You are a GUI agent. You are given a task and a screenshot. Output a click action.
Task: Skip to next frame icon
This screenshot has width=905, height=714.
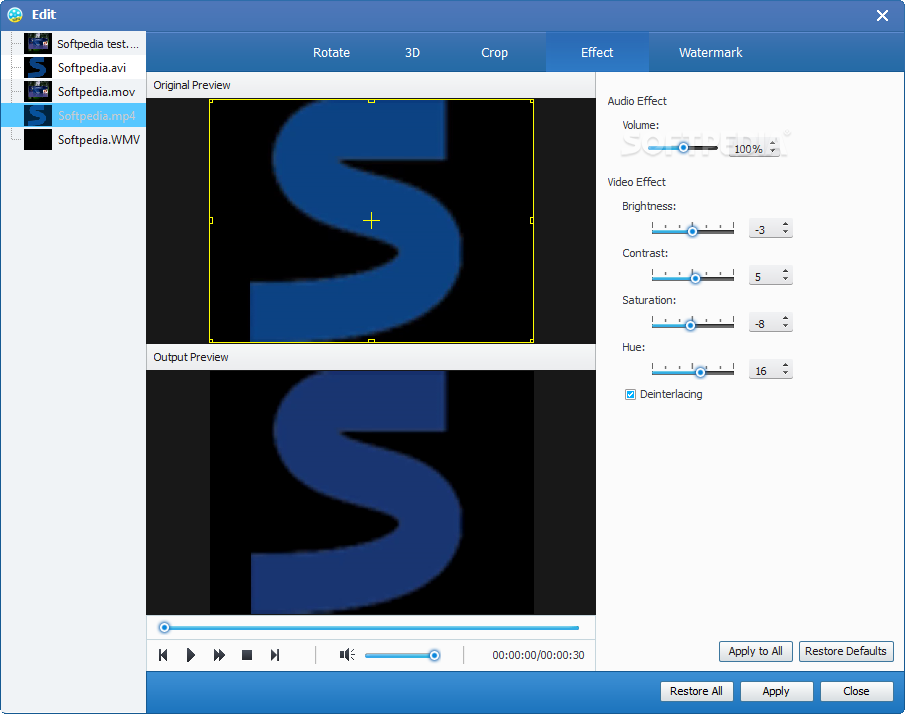click(275, 655)
